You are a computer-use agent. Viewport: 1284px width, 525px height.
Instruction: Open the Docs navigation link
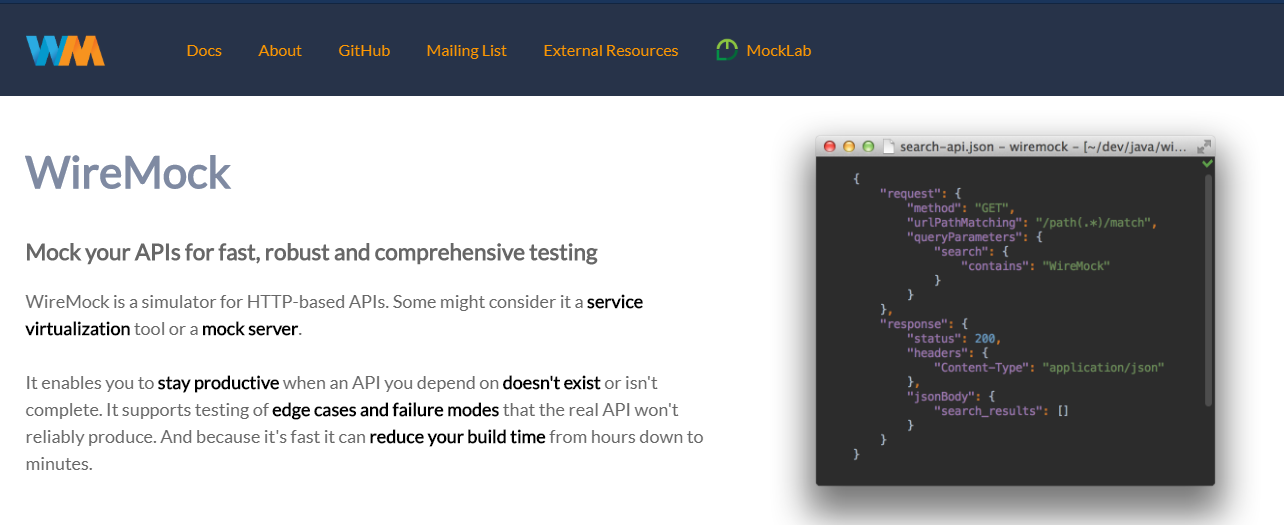[x=204, y=50]
